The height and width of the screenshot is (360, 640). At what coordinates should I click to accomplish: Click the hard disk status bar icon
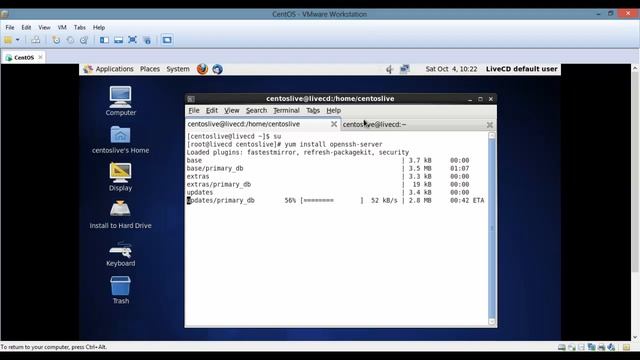(562, 347)
